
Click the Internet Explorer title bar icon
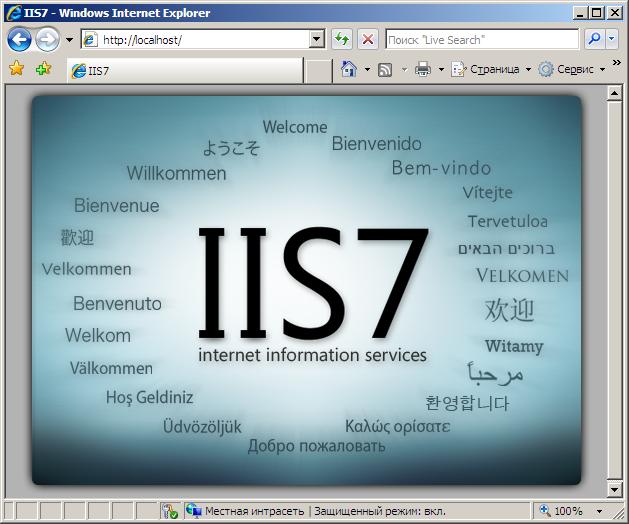click(14, 13)
